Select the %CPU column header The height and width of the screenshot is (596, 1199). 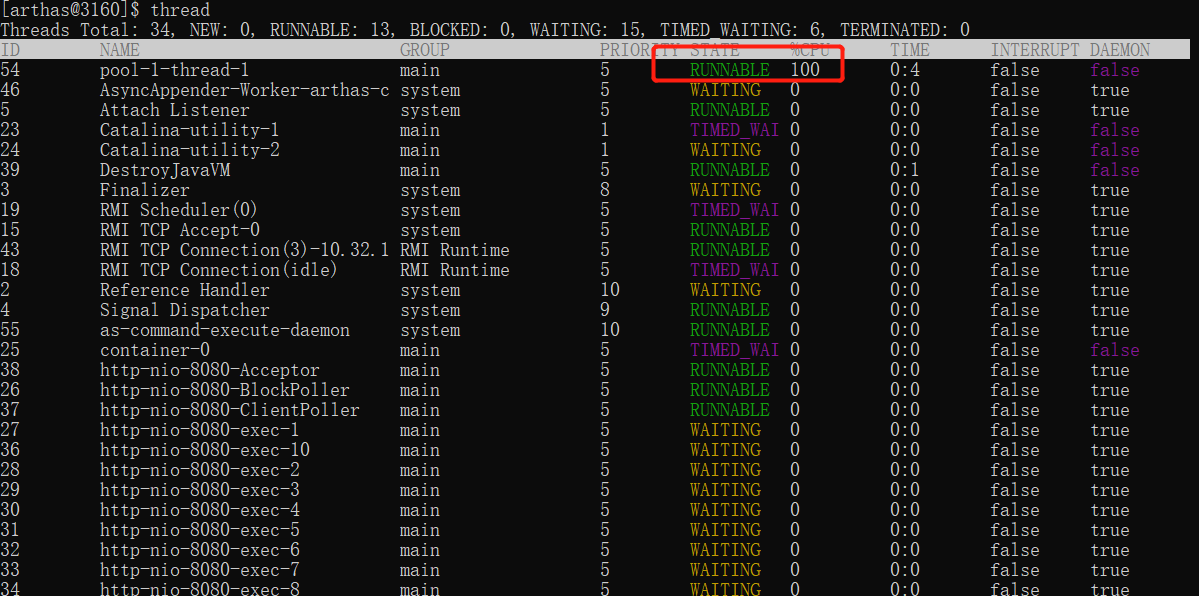(810, 50)
